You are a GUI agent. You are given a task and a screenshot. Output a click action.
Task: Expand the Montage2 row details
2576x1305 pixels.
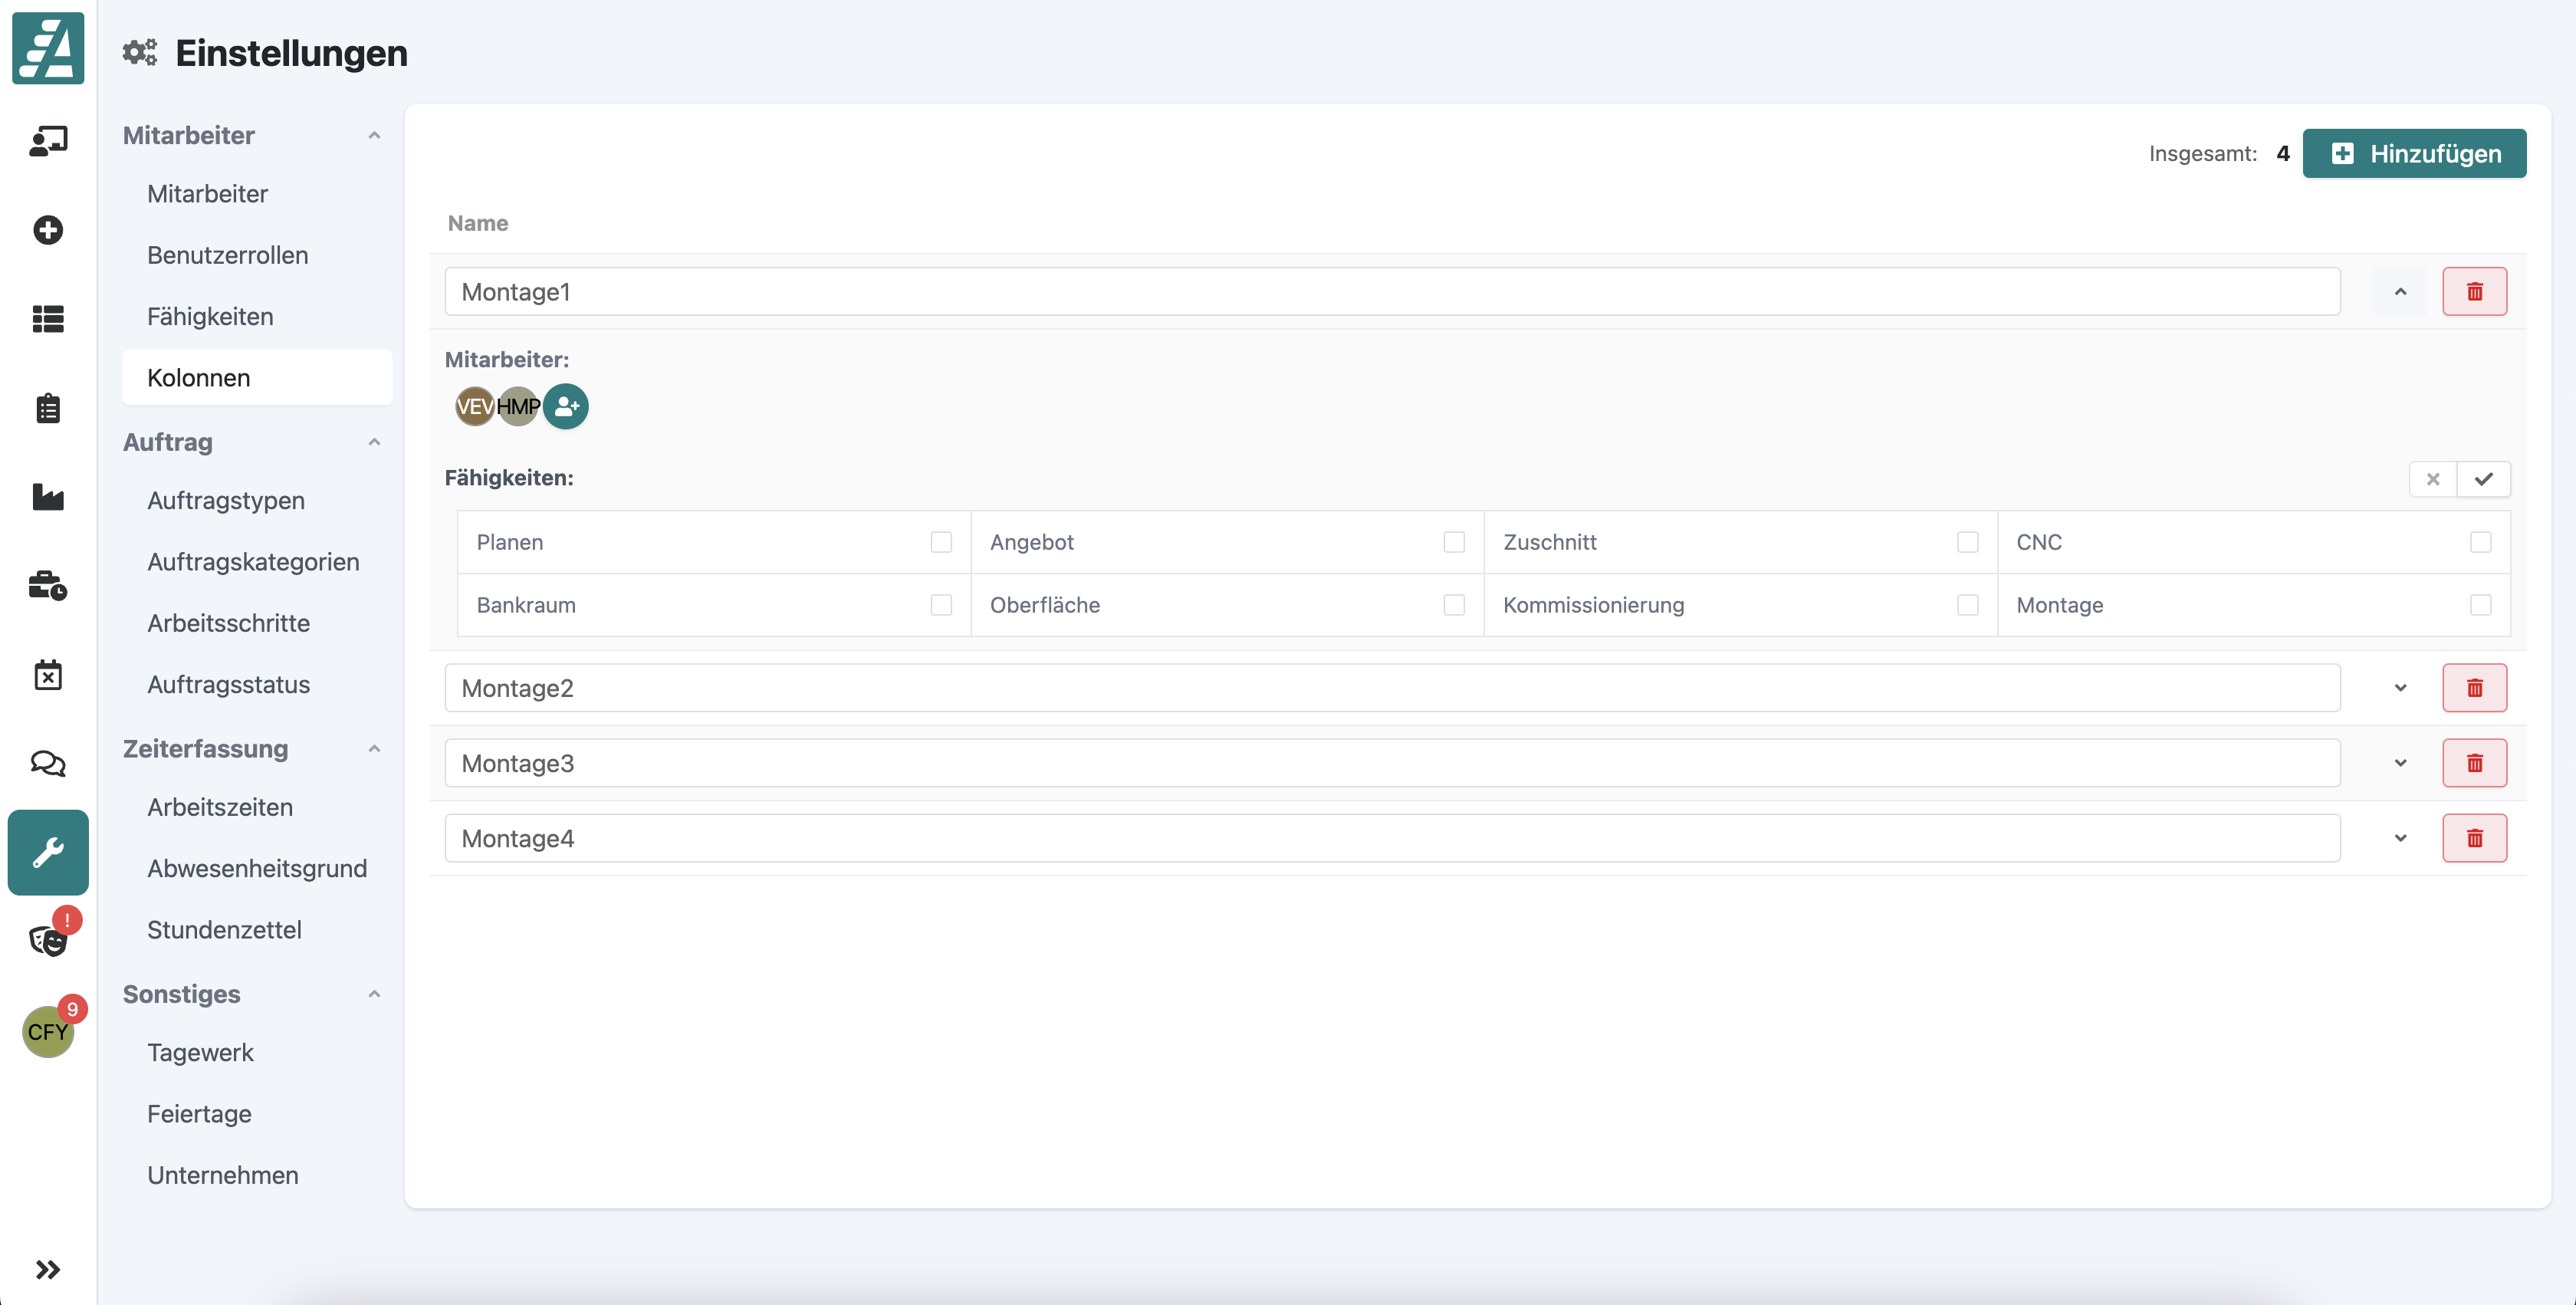[2400, 688]
